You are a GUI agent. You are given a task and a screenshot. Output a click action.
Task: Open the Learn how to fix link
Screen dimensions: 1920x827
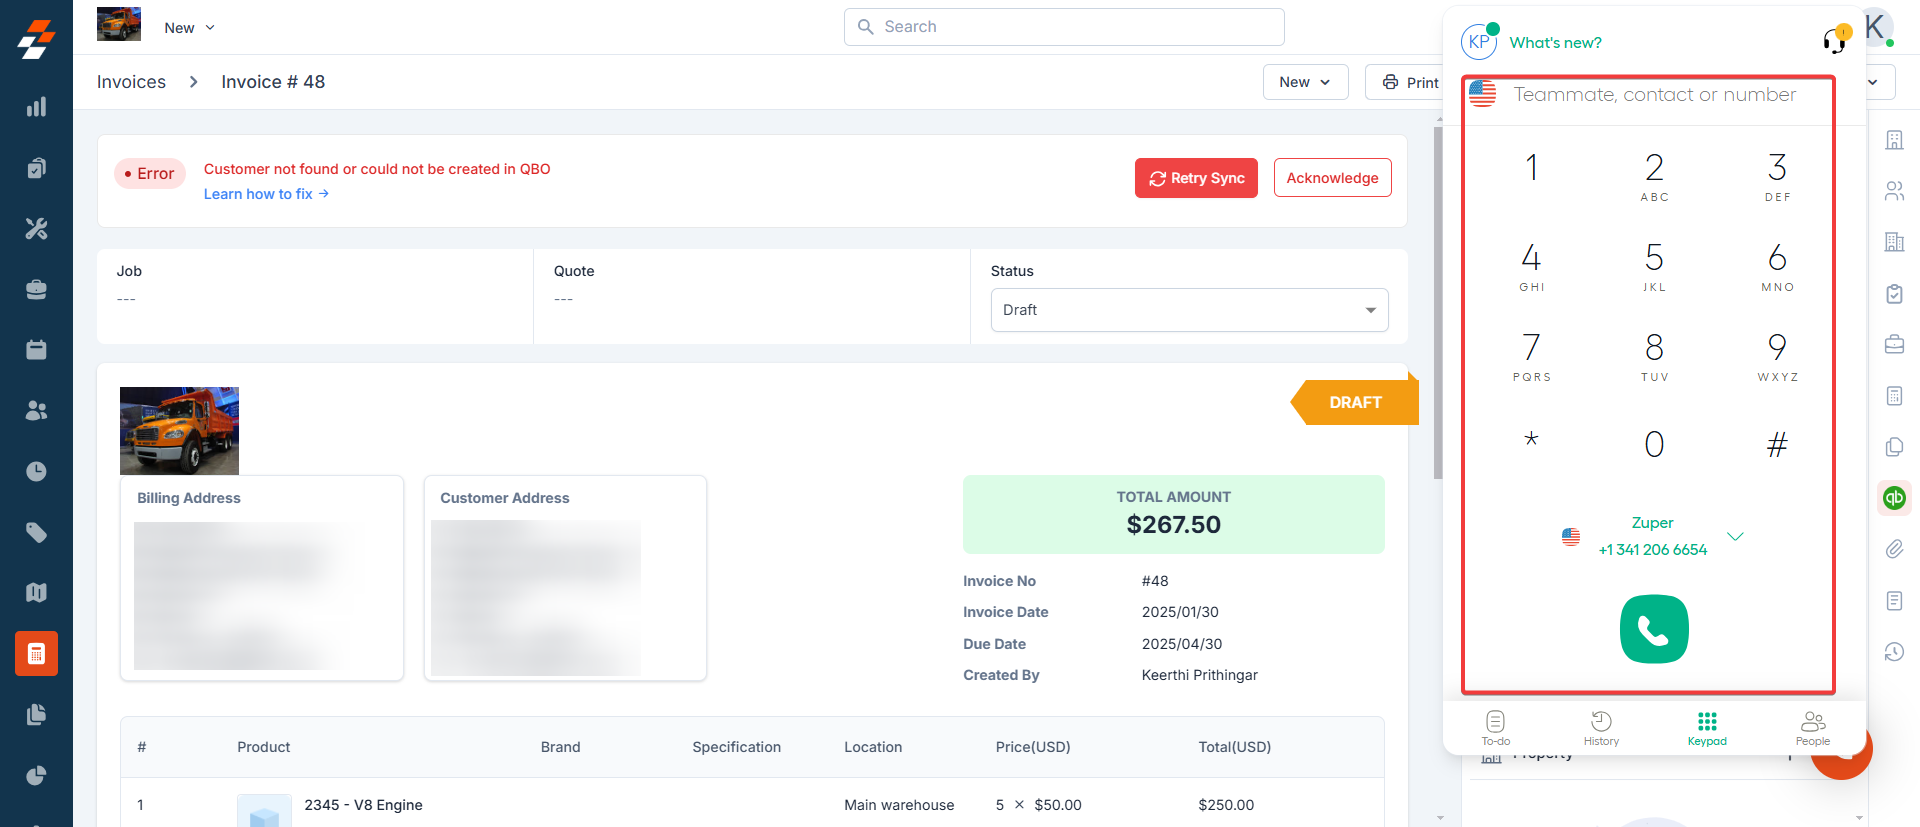click(x=266, y=194)
